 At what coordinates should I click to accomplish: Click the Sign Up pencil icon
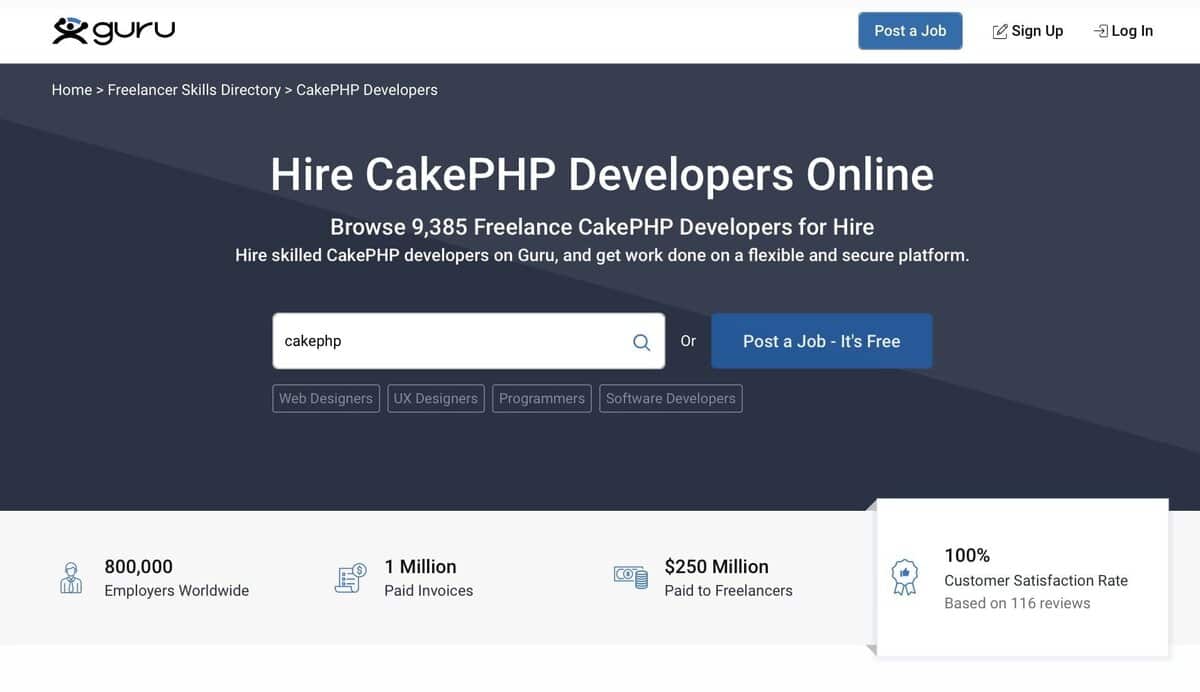pos(999,32)
